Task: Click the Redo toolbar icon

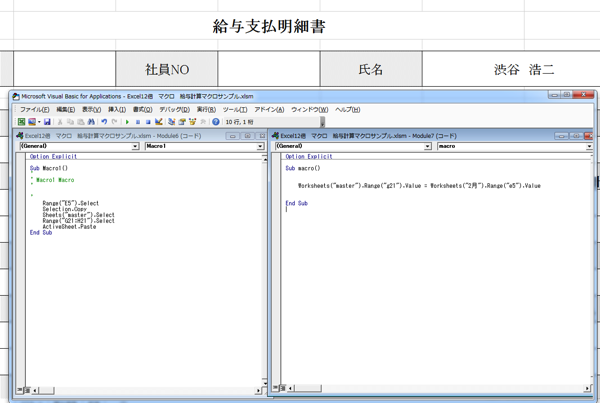Action: 114,122
